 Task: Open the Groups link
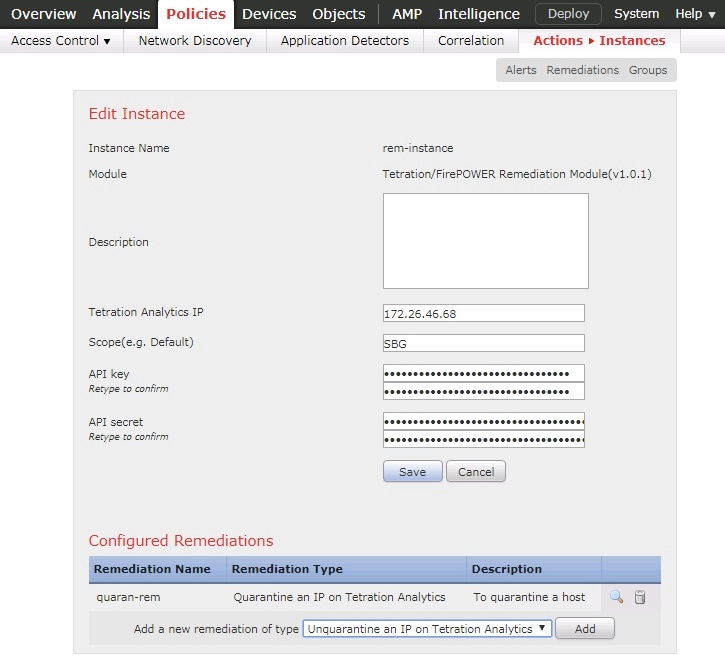click(x=648, y=70)
